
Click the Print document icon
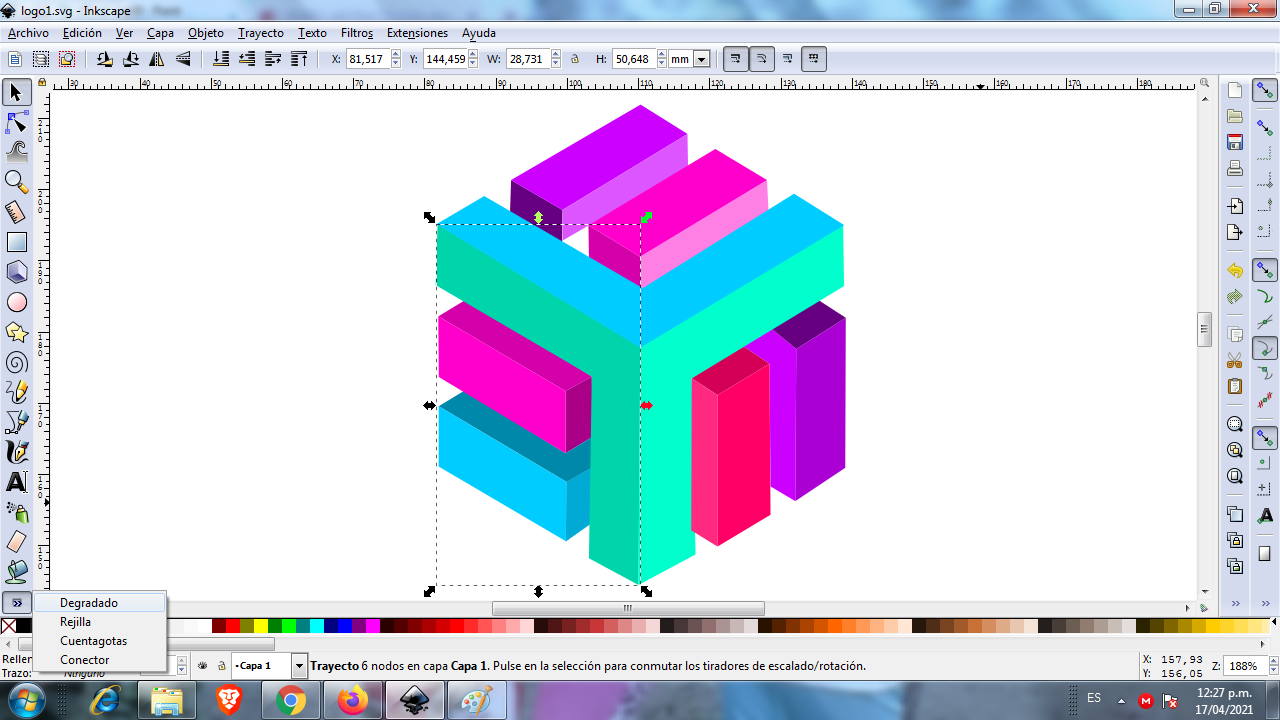click(1235, 168)
